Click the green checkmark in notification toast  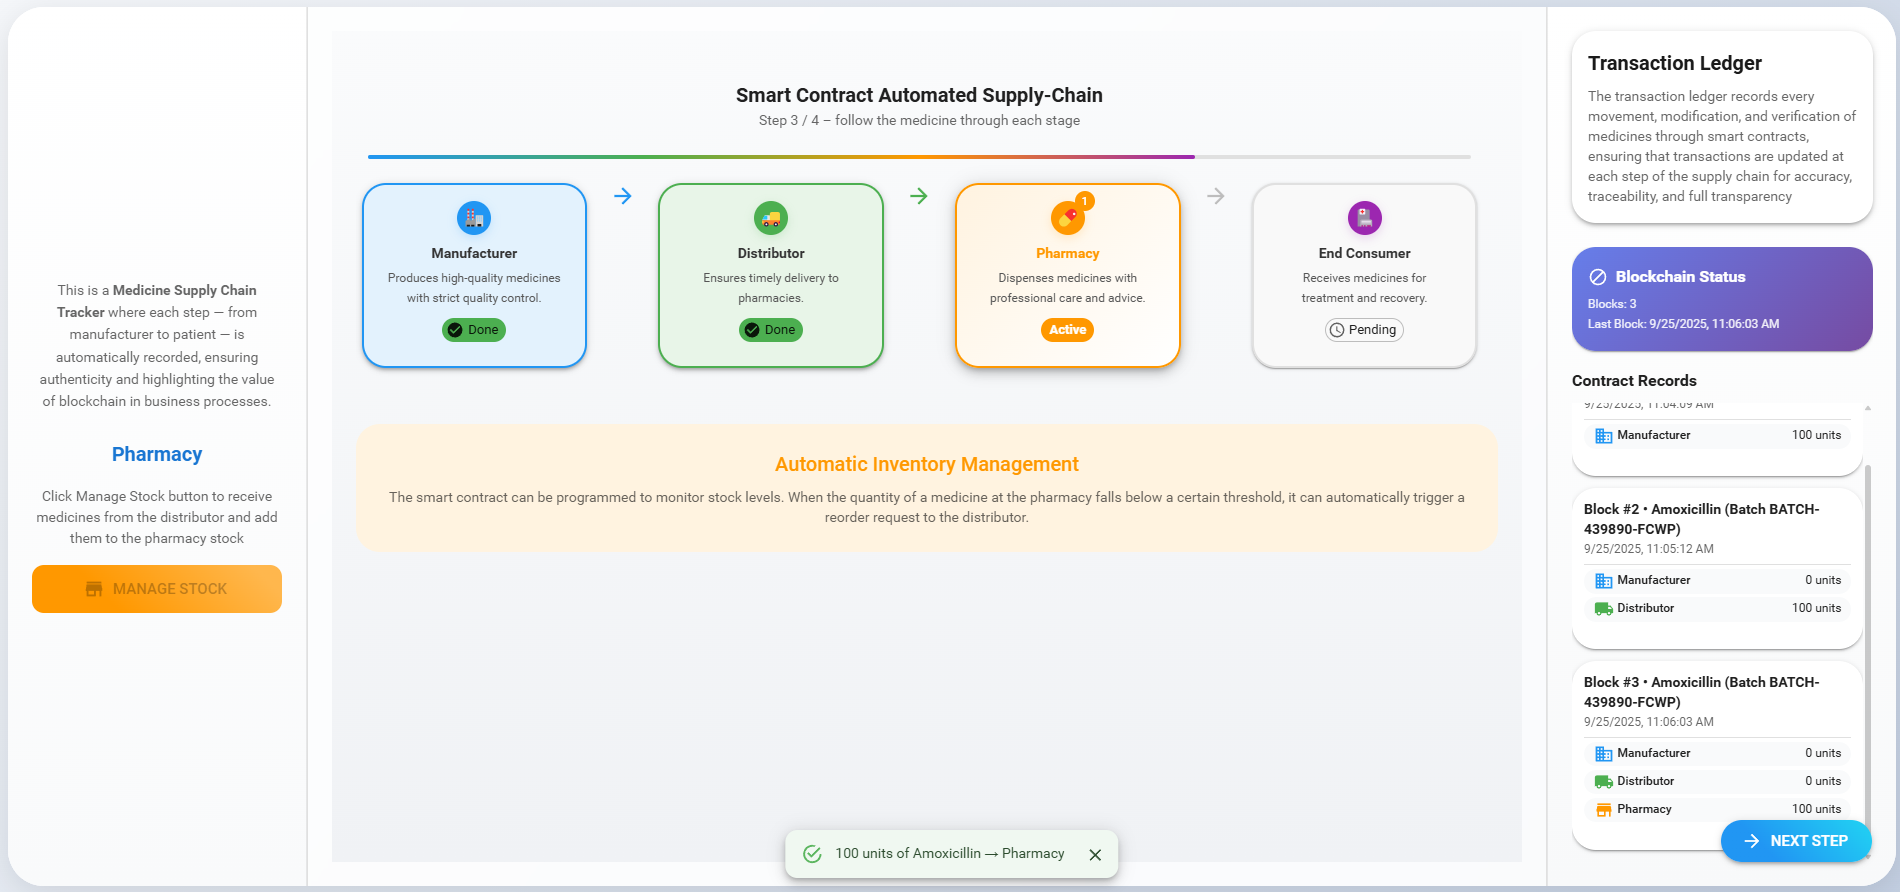(x=813, y=854)
